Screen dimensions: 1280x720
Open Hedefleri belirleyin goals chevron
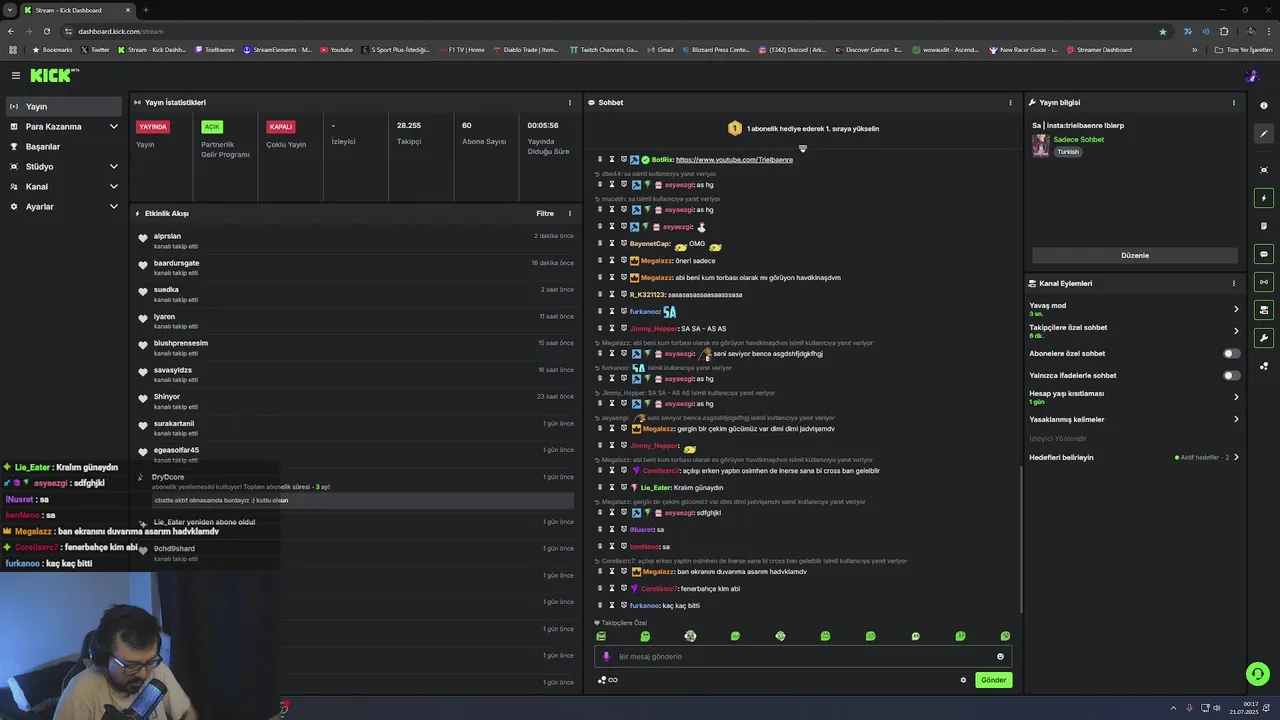tap(1236, 457)
